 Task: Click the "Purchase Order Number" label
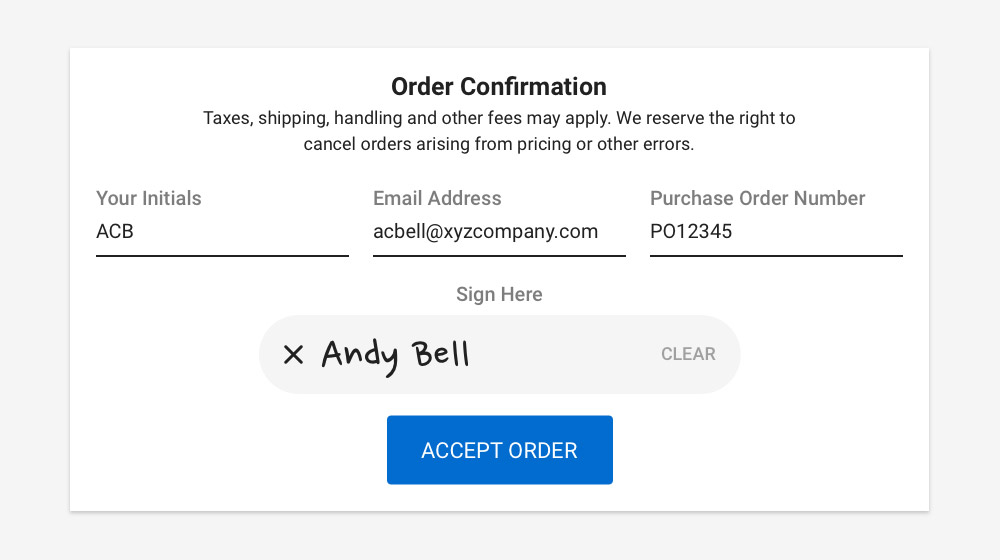tap(757, 198)
